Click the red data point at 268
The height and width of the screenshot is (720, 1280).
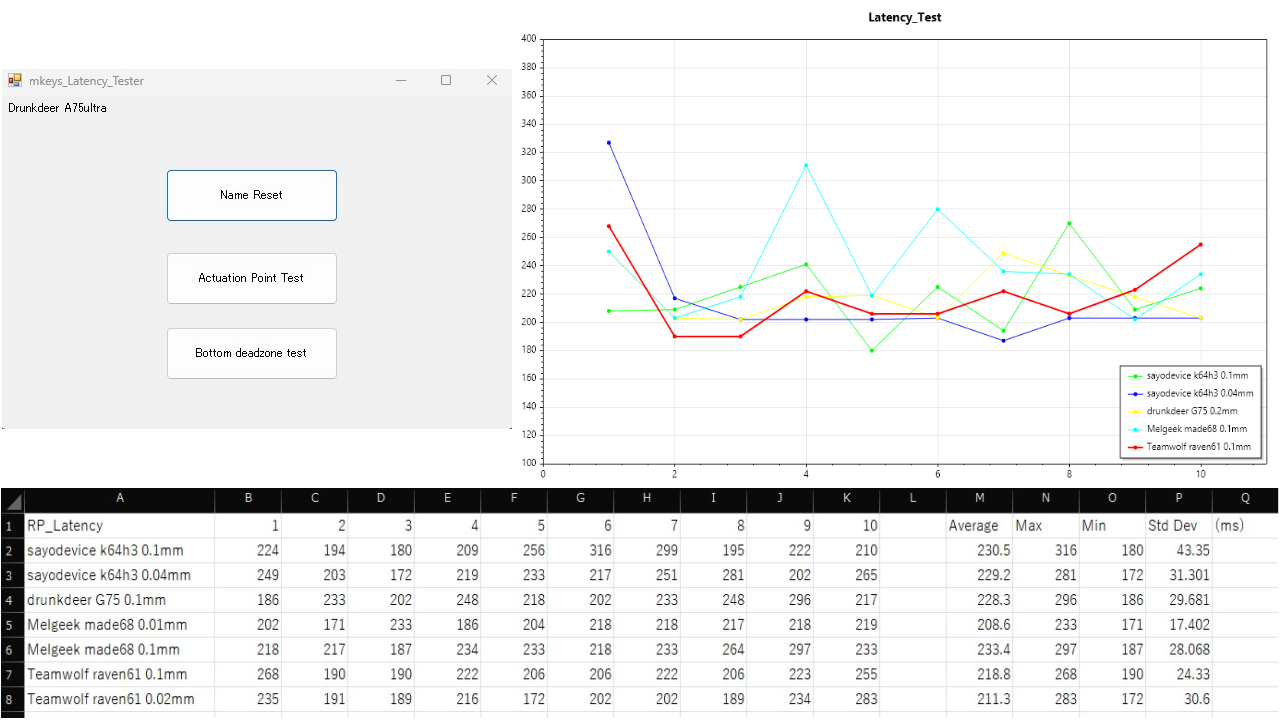pyautogui.click(x=609, y=226)
